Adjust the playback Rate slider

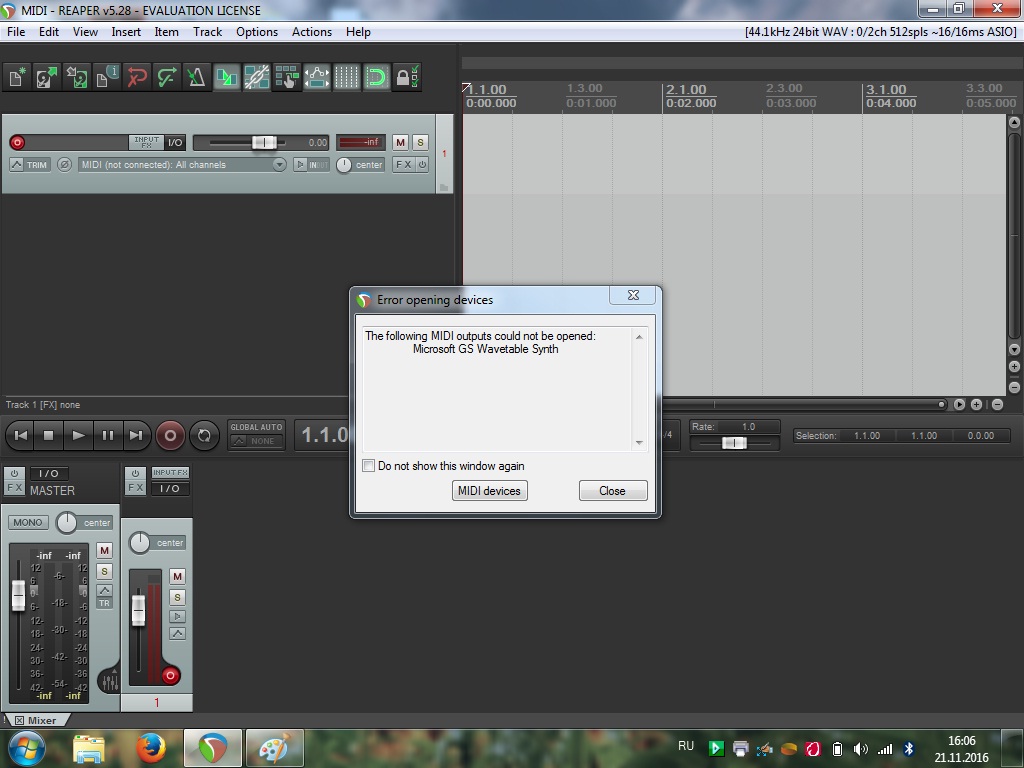(734, 443)
